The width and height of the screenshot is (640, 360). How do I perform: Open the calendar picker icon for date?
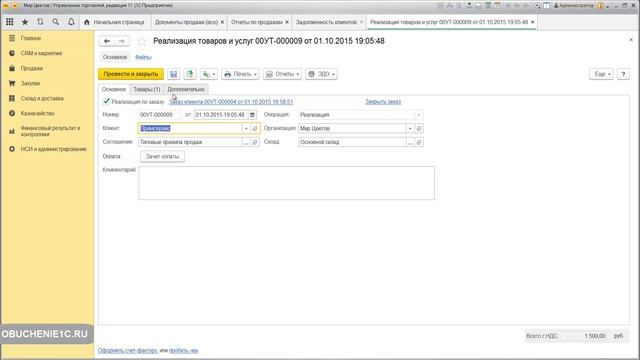click(x=253, y=115)
